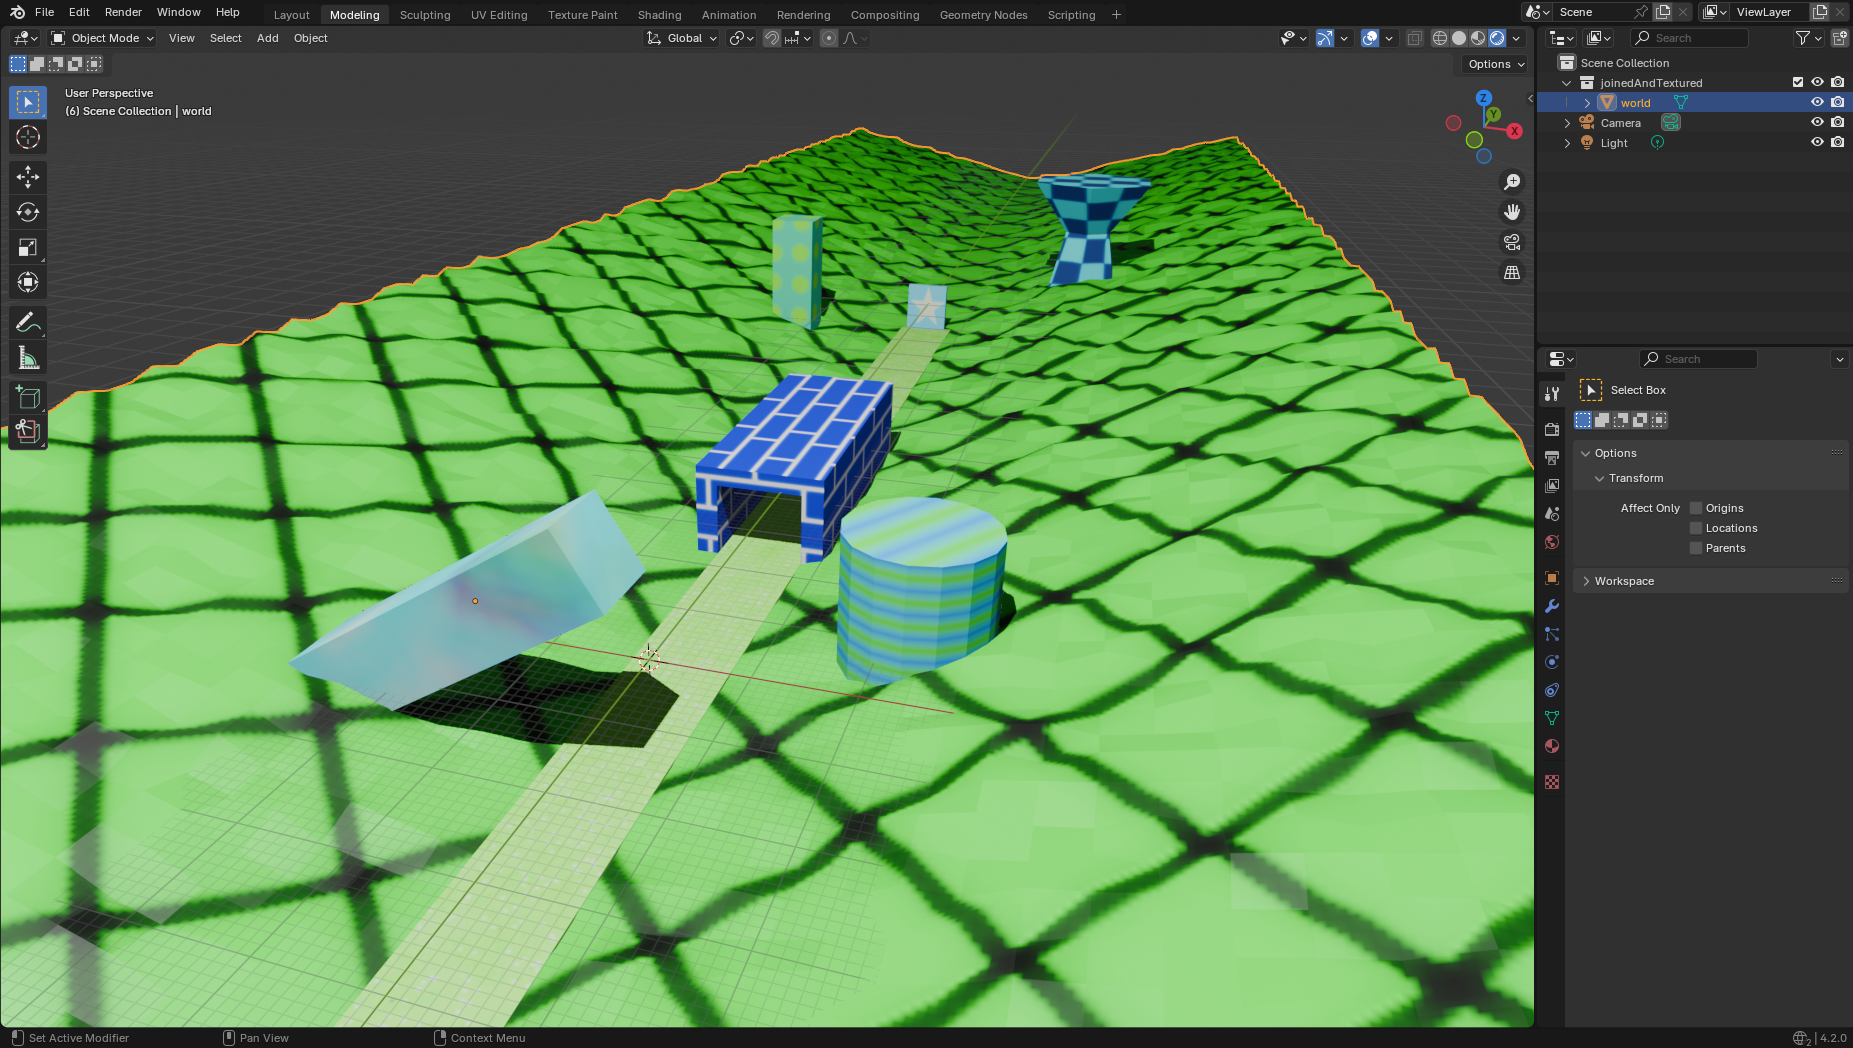The image size is (1853, 1048).
Task: Click the zoom magnifier viewport icon
Action: [1512, 182]
